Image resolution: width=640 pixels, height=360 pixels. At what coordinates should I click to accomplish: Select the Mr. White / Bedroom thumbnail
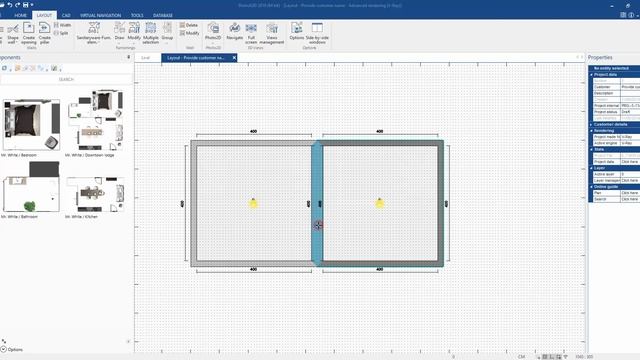coord(31,124)
